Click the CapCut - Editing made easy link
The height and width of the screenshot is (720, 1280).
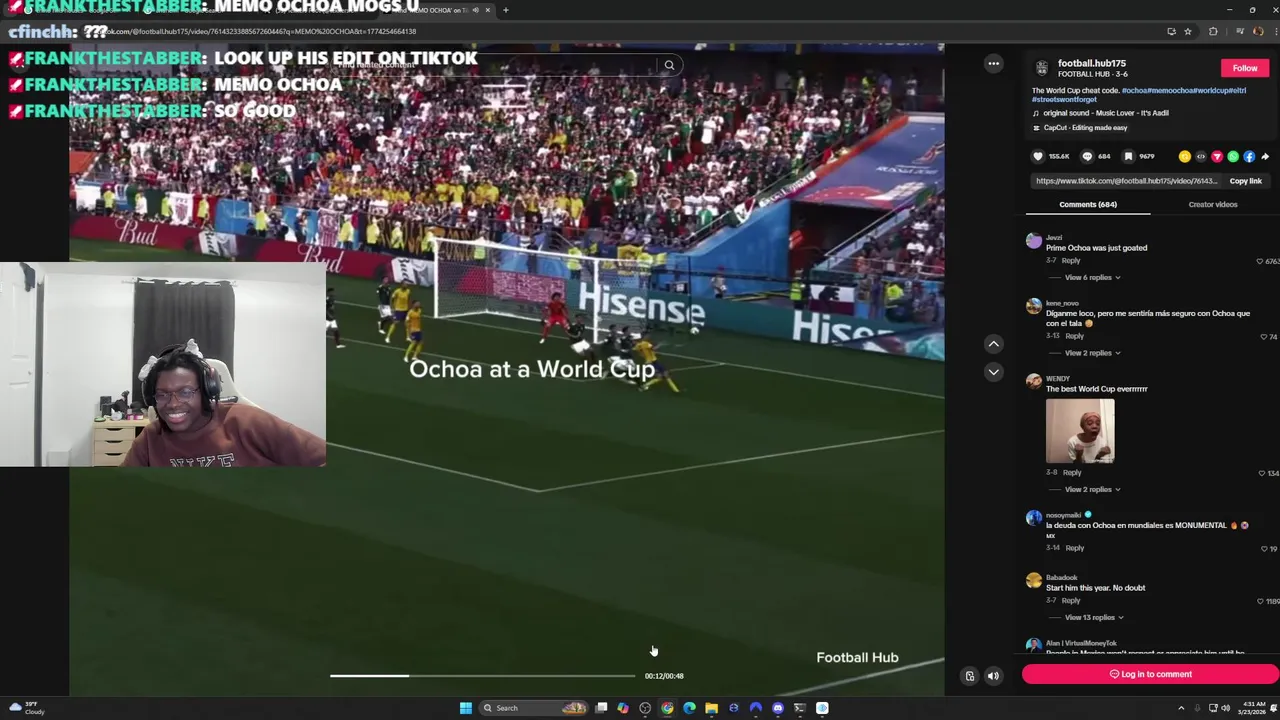pos(1085,128)
